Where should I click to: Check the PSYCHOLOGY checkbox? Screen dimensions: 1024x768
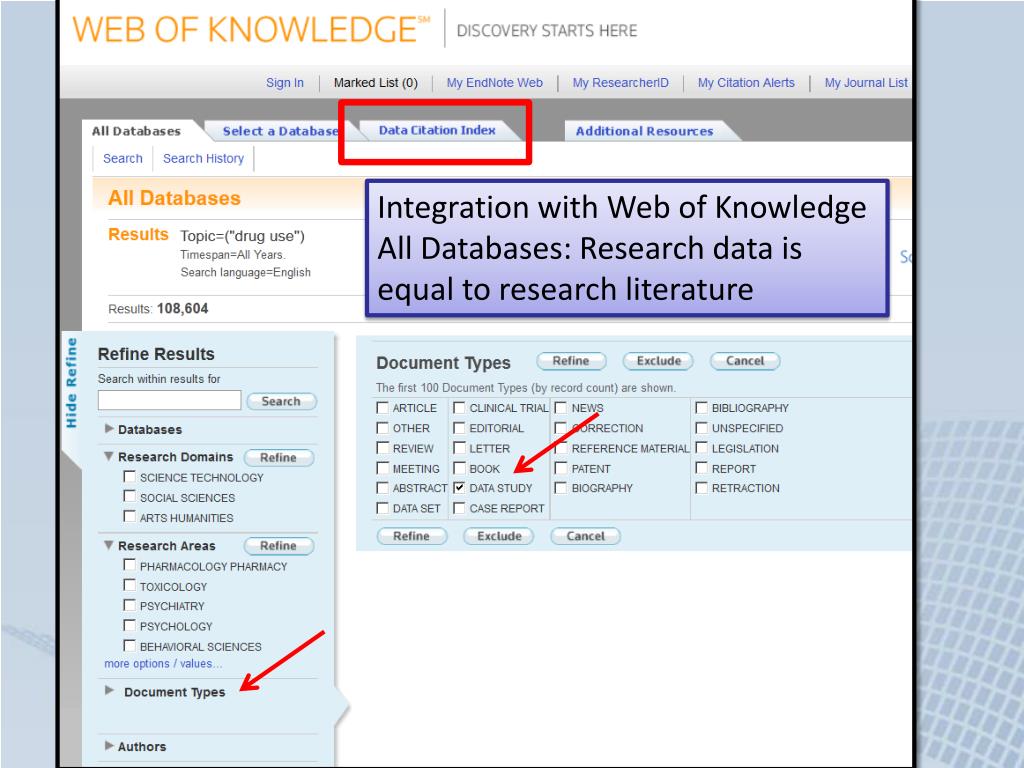(129, 626)
